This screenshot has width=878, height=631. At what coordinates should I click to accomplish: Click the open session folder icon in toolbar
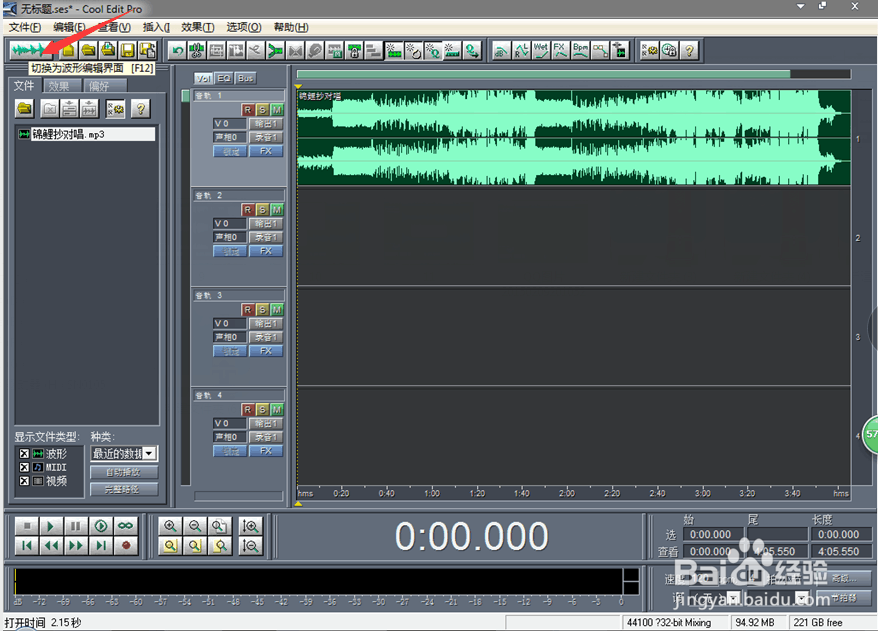point(88,50)
